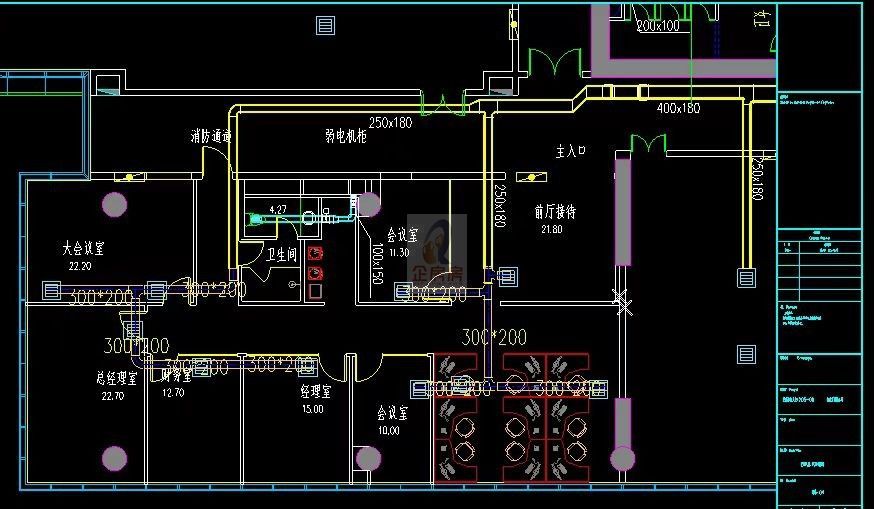Image resolution: width=874 pixels, height=509 pixels.
Task: Select the red fixtures beside 卫生间
Action: point(315,271)
